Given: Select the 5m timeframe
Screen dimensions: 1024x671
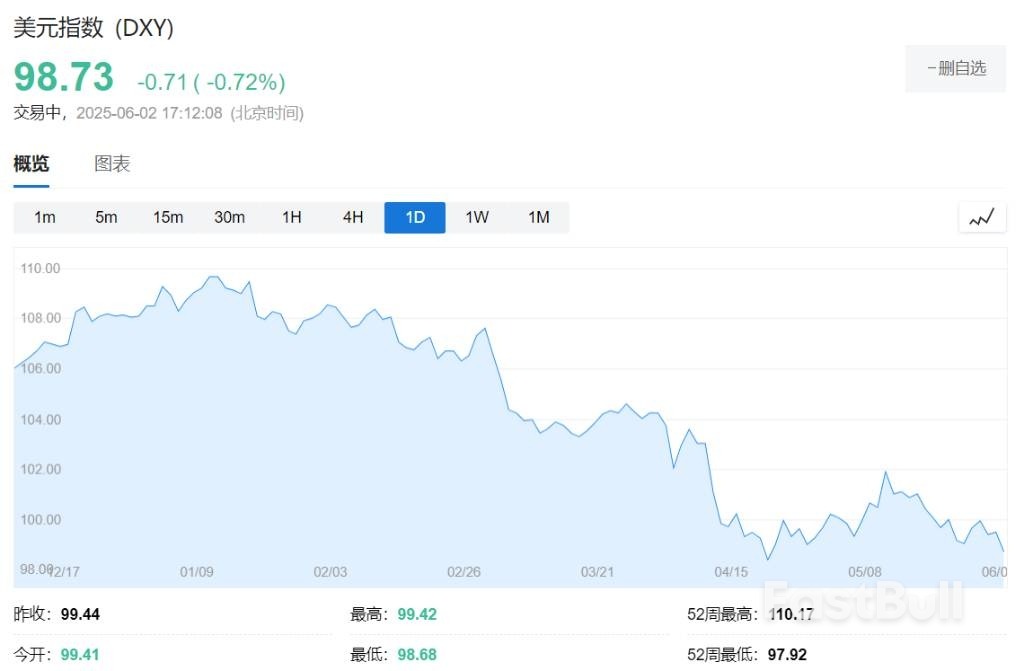Looking at the screenshot, I should point(106,217).
